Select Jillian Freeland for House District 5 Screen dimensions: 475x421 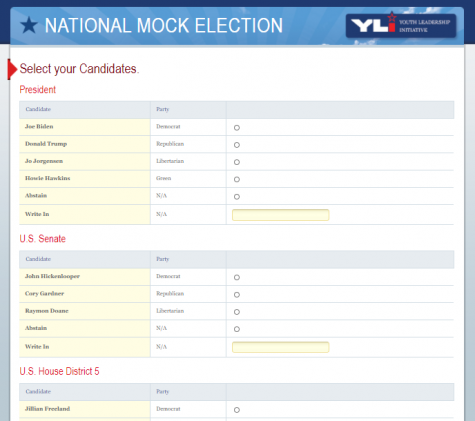(x=237, y=410)
